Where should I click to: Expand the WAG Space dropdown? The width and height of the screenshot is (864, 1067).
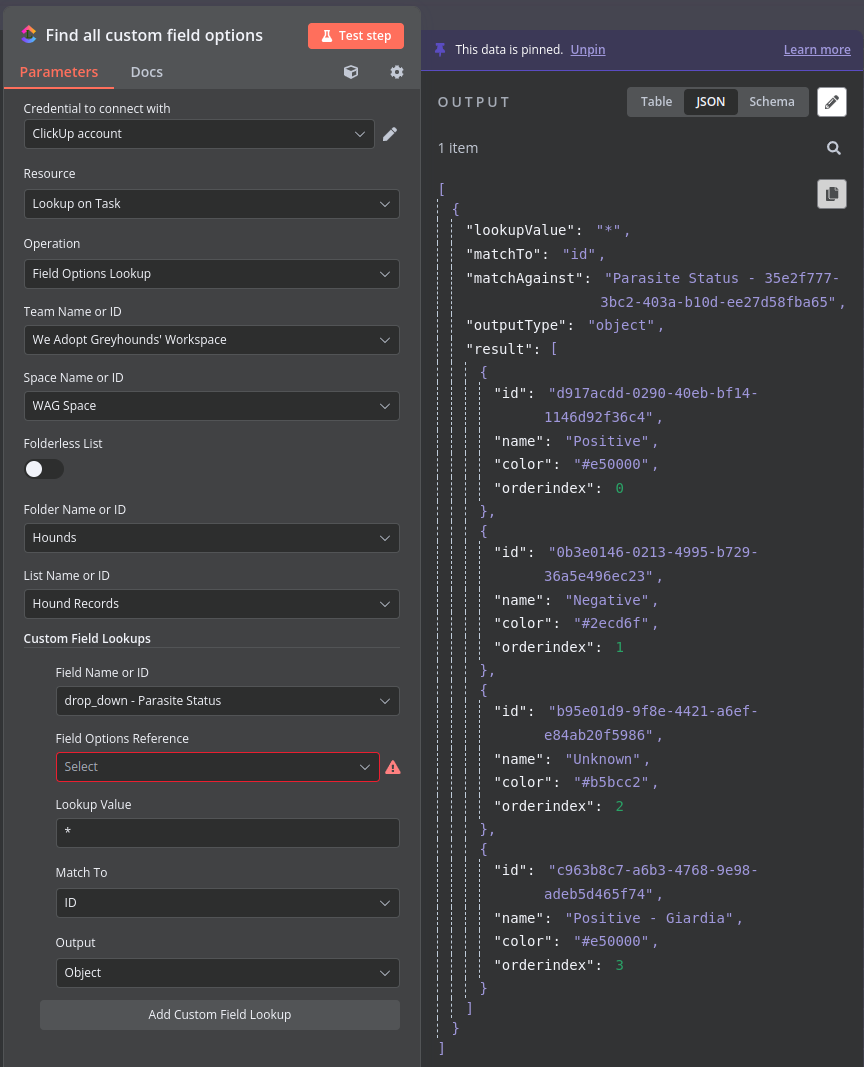(x=212, y=406)
